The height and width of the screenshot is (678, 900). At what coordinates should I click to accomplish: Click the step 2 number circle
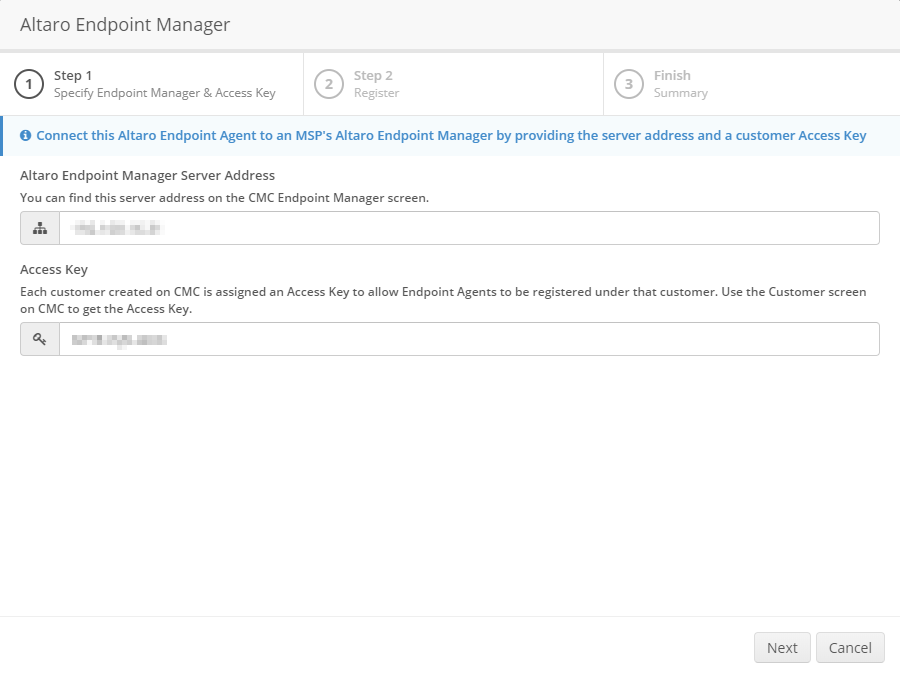[x=329, y=84]
